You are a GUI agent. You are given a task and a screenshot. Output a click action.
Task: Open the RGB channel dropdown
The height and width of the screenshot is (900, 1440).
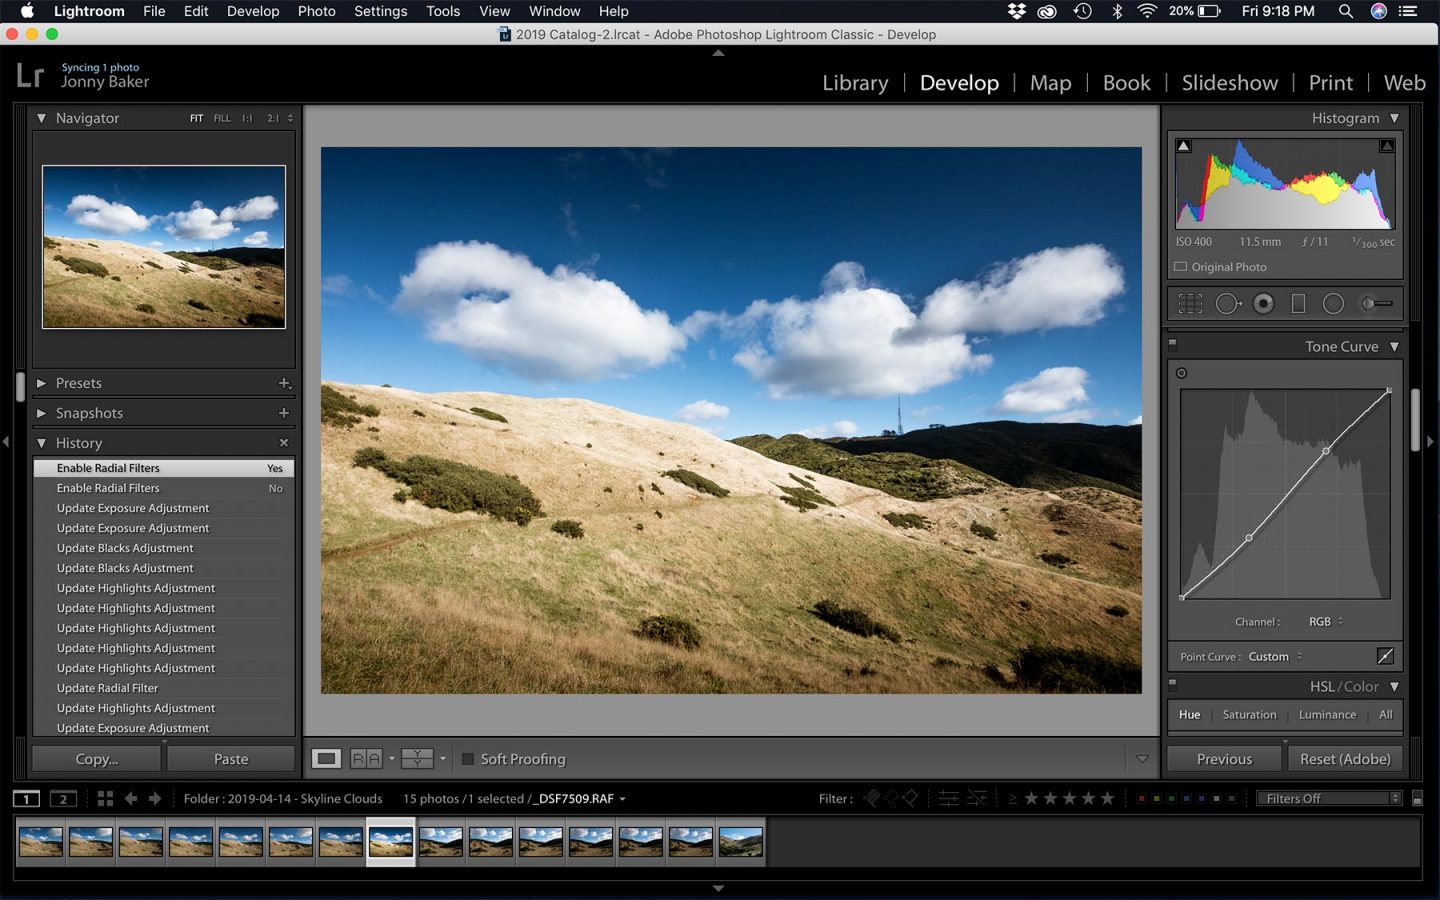coord(1324,621)
